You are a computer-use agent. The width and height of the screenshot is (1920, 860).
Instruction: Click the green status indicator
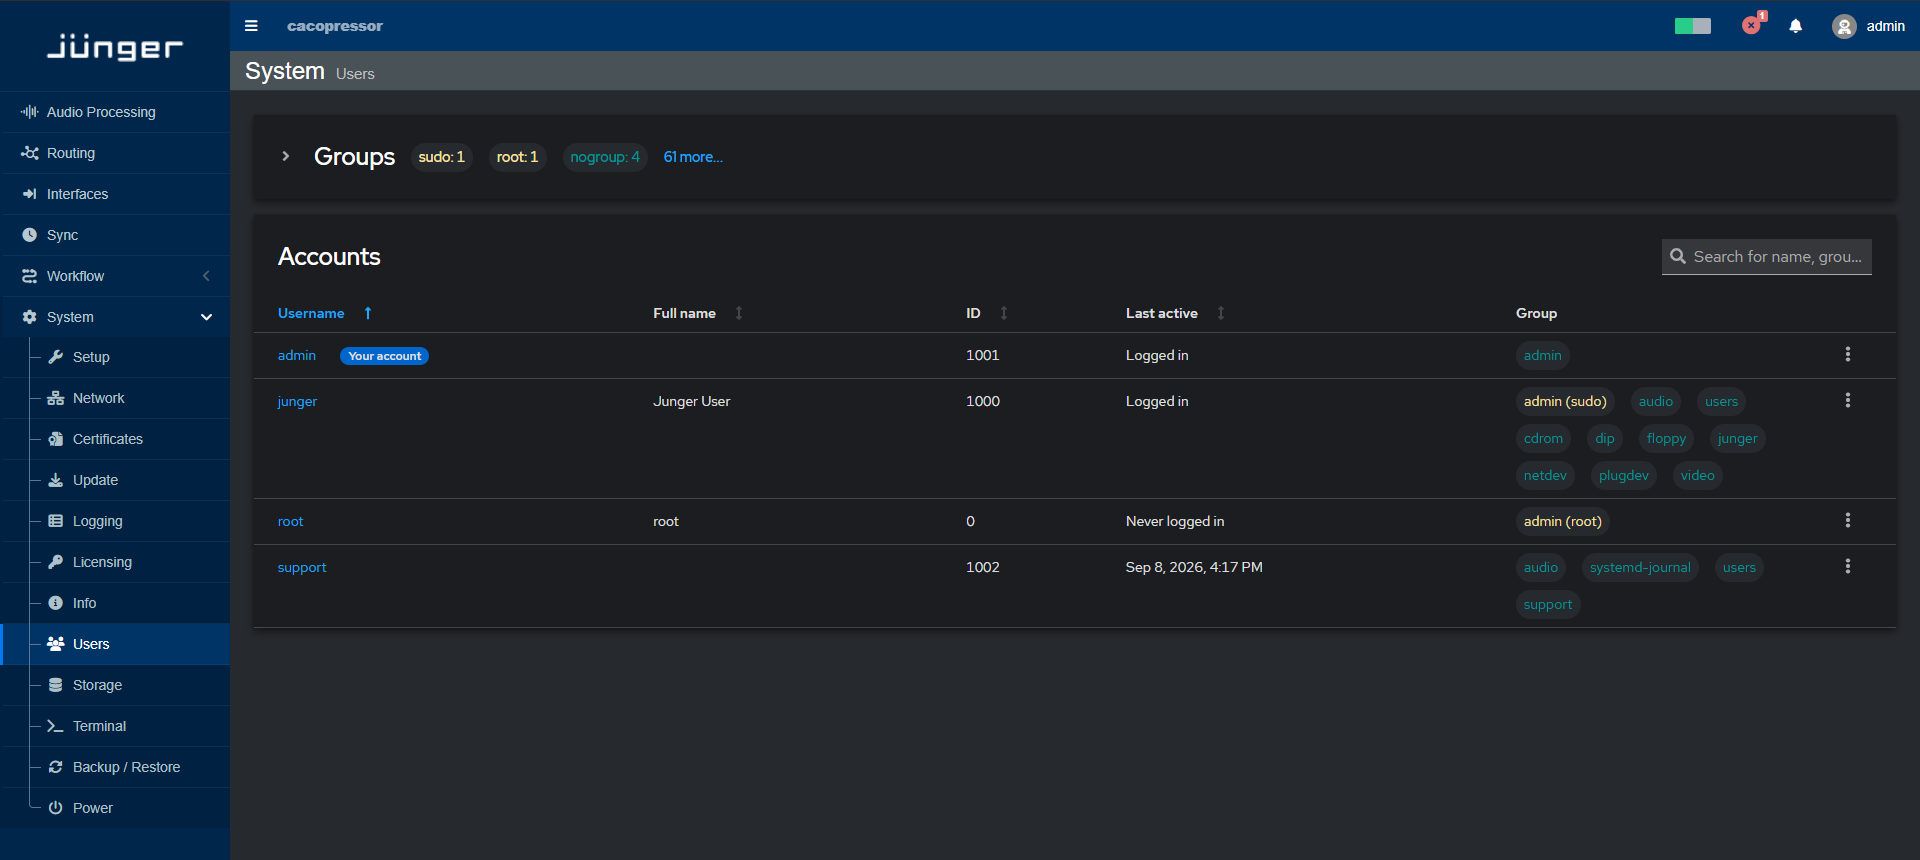1693,26
